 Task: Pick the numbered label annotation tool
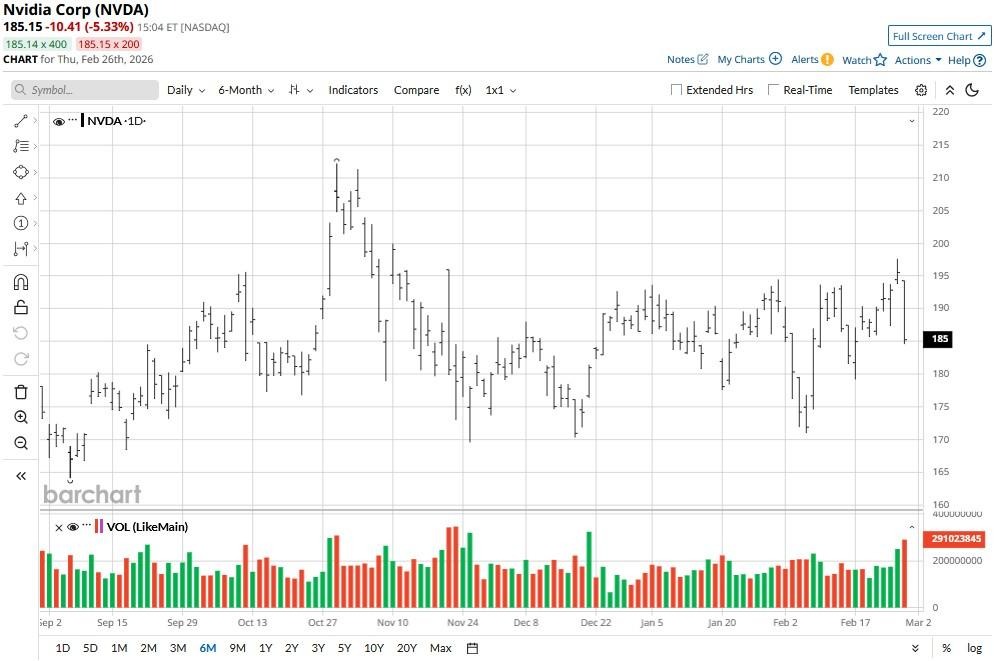tap(21, 223)
